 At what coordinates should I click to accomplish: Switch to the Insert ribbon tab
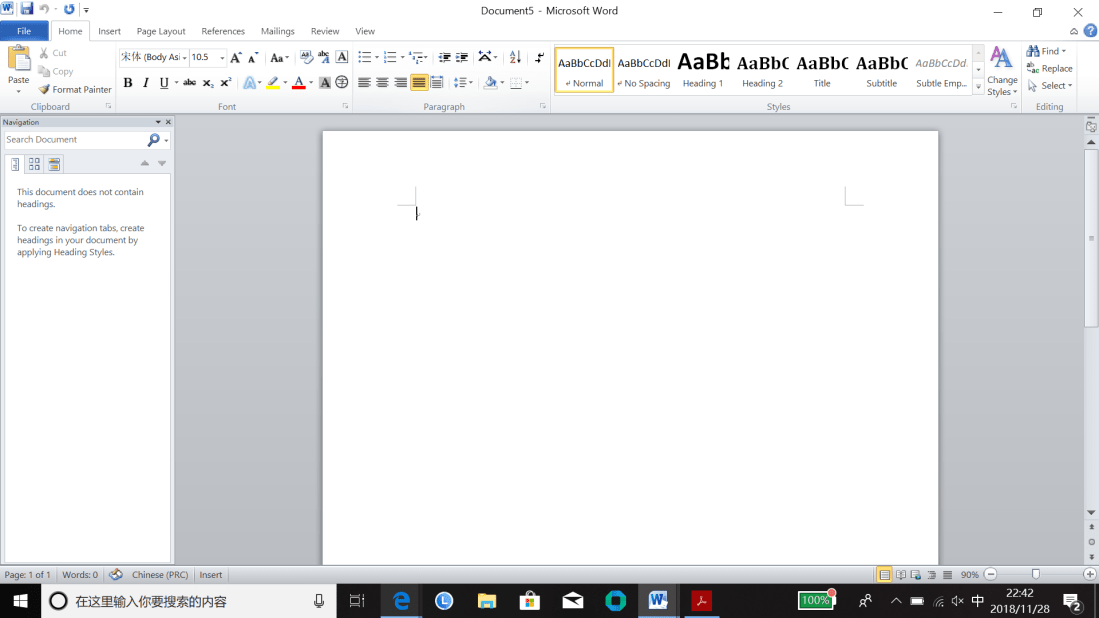click(109, 31)
